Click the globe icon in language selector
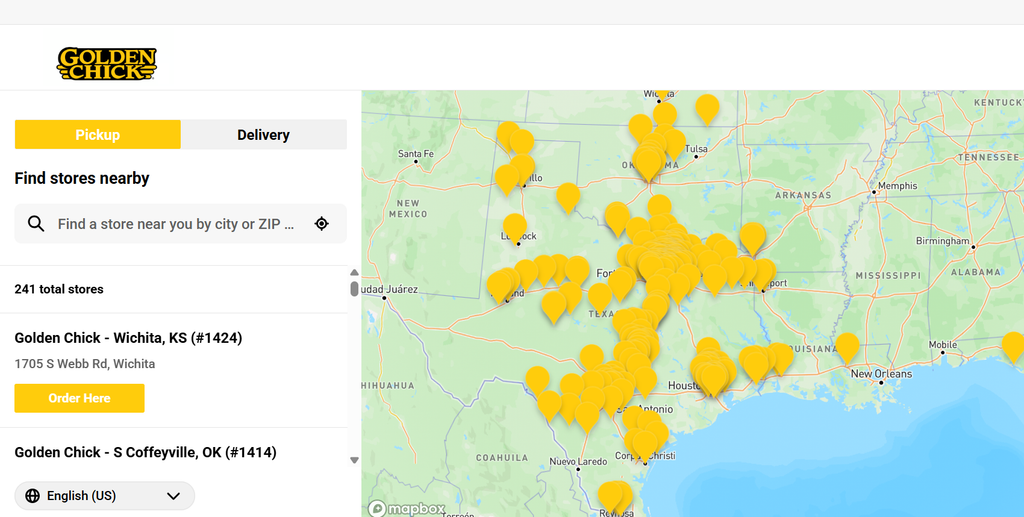The image size is (1024, 517). click(32, 496)
